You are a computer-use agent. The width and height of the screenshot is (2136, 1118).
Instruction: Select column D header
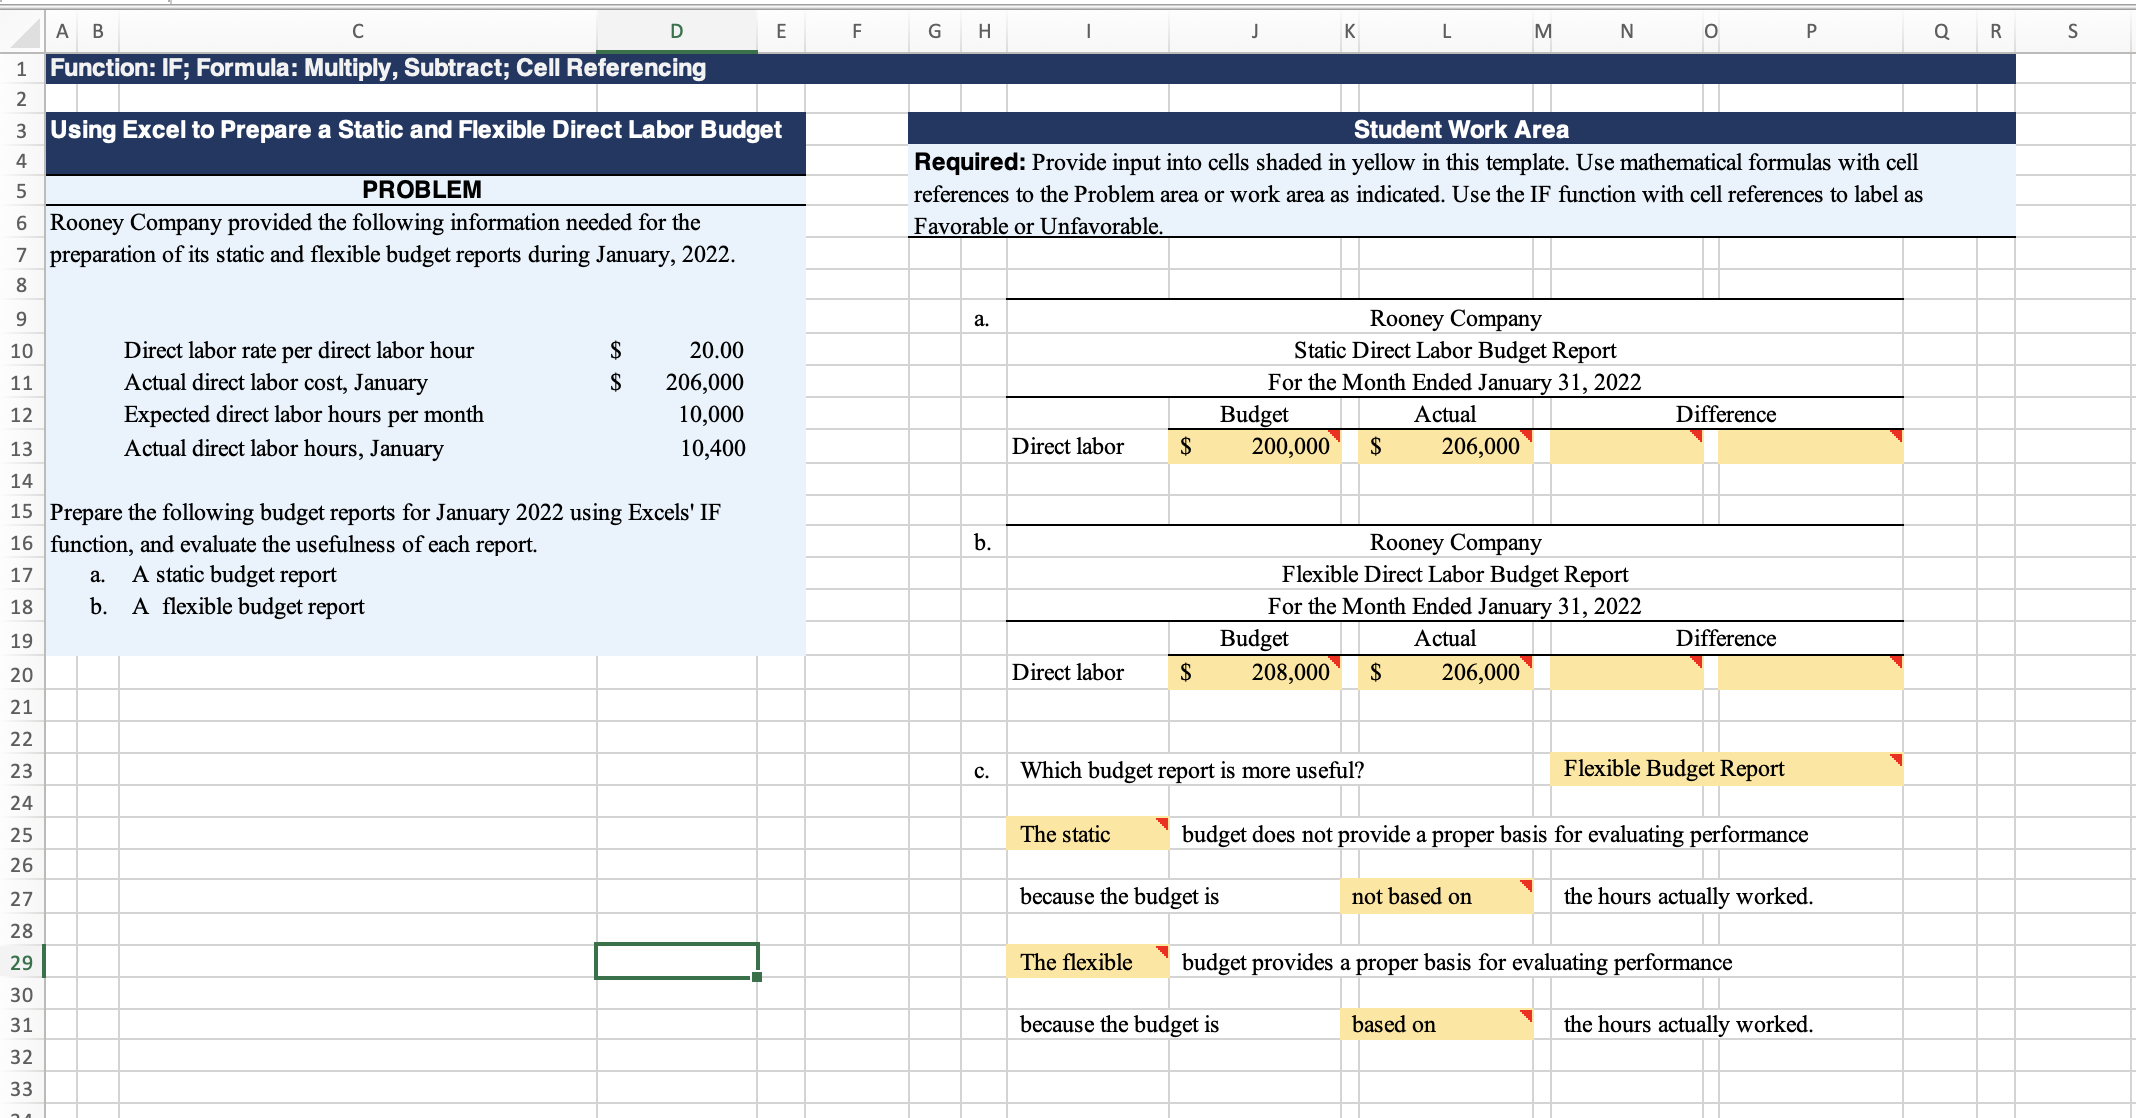(x=676, y=31)
